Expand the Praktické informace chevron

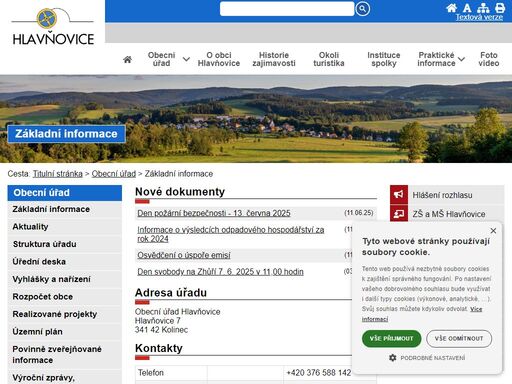click(x=461, y=59)
